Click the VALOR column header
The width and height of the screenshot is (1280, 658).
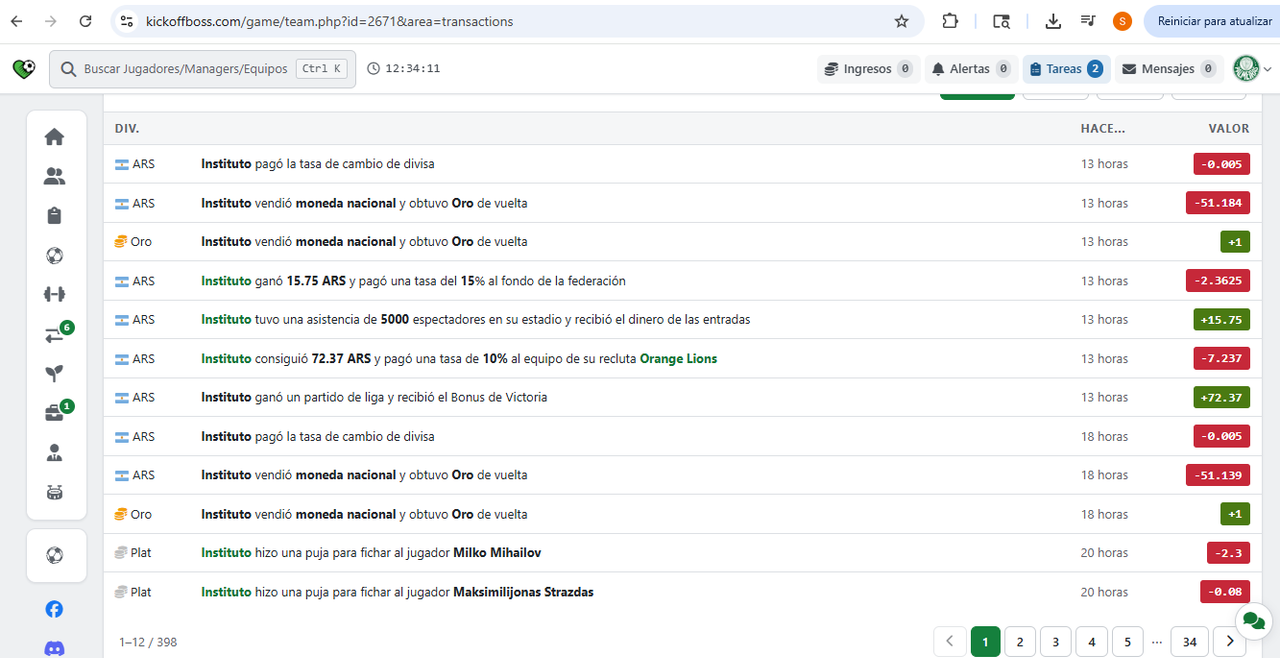click(1229, 128)
